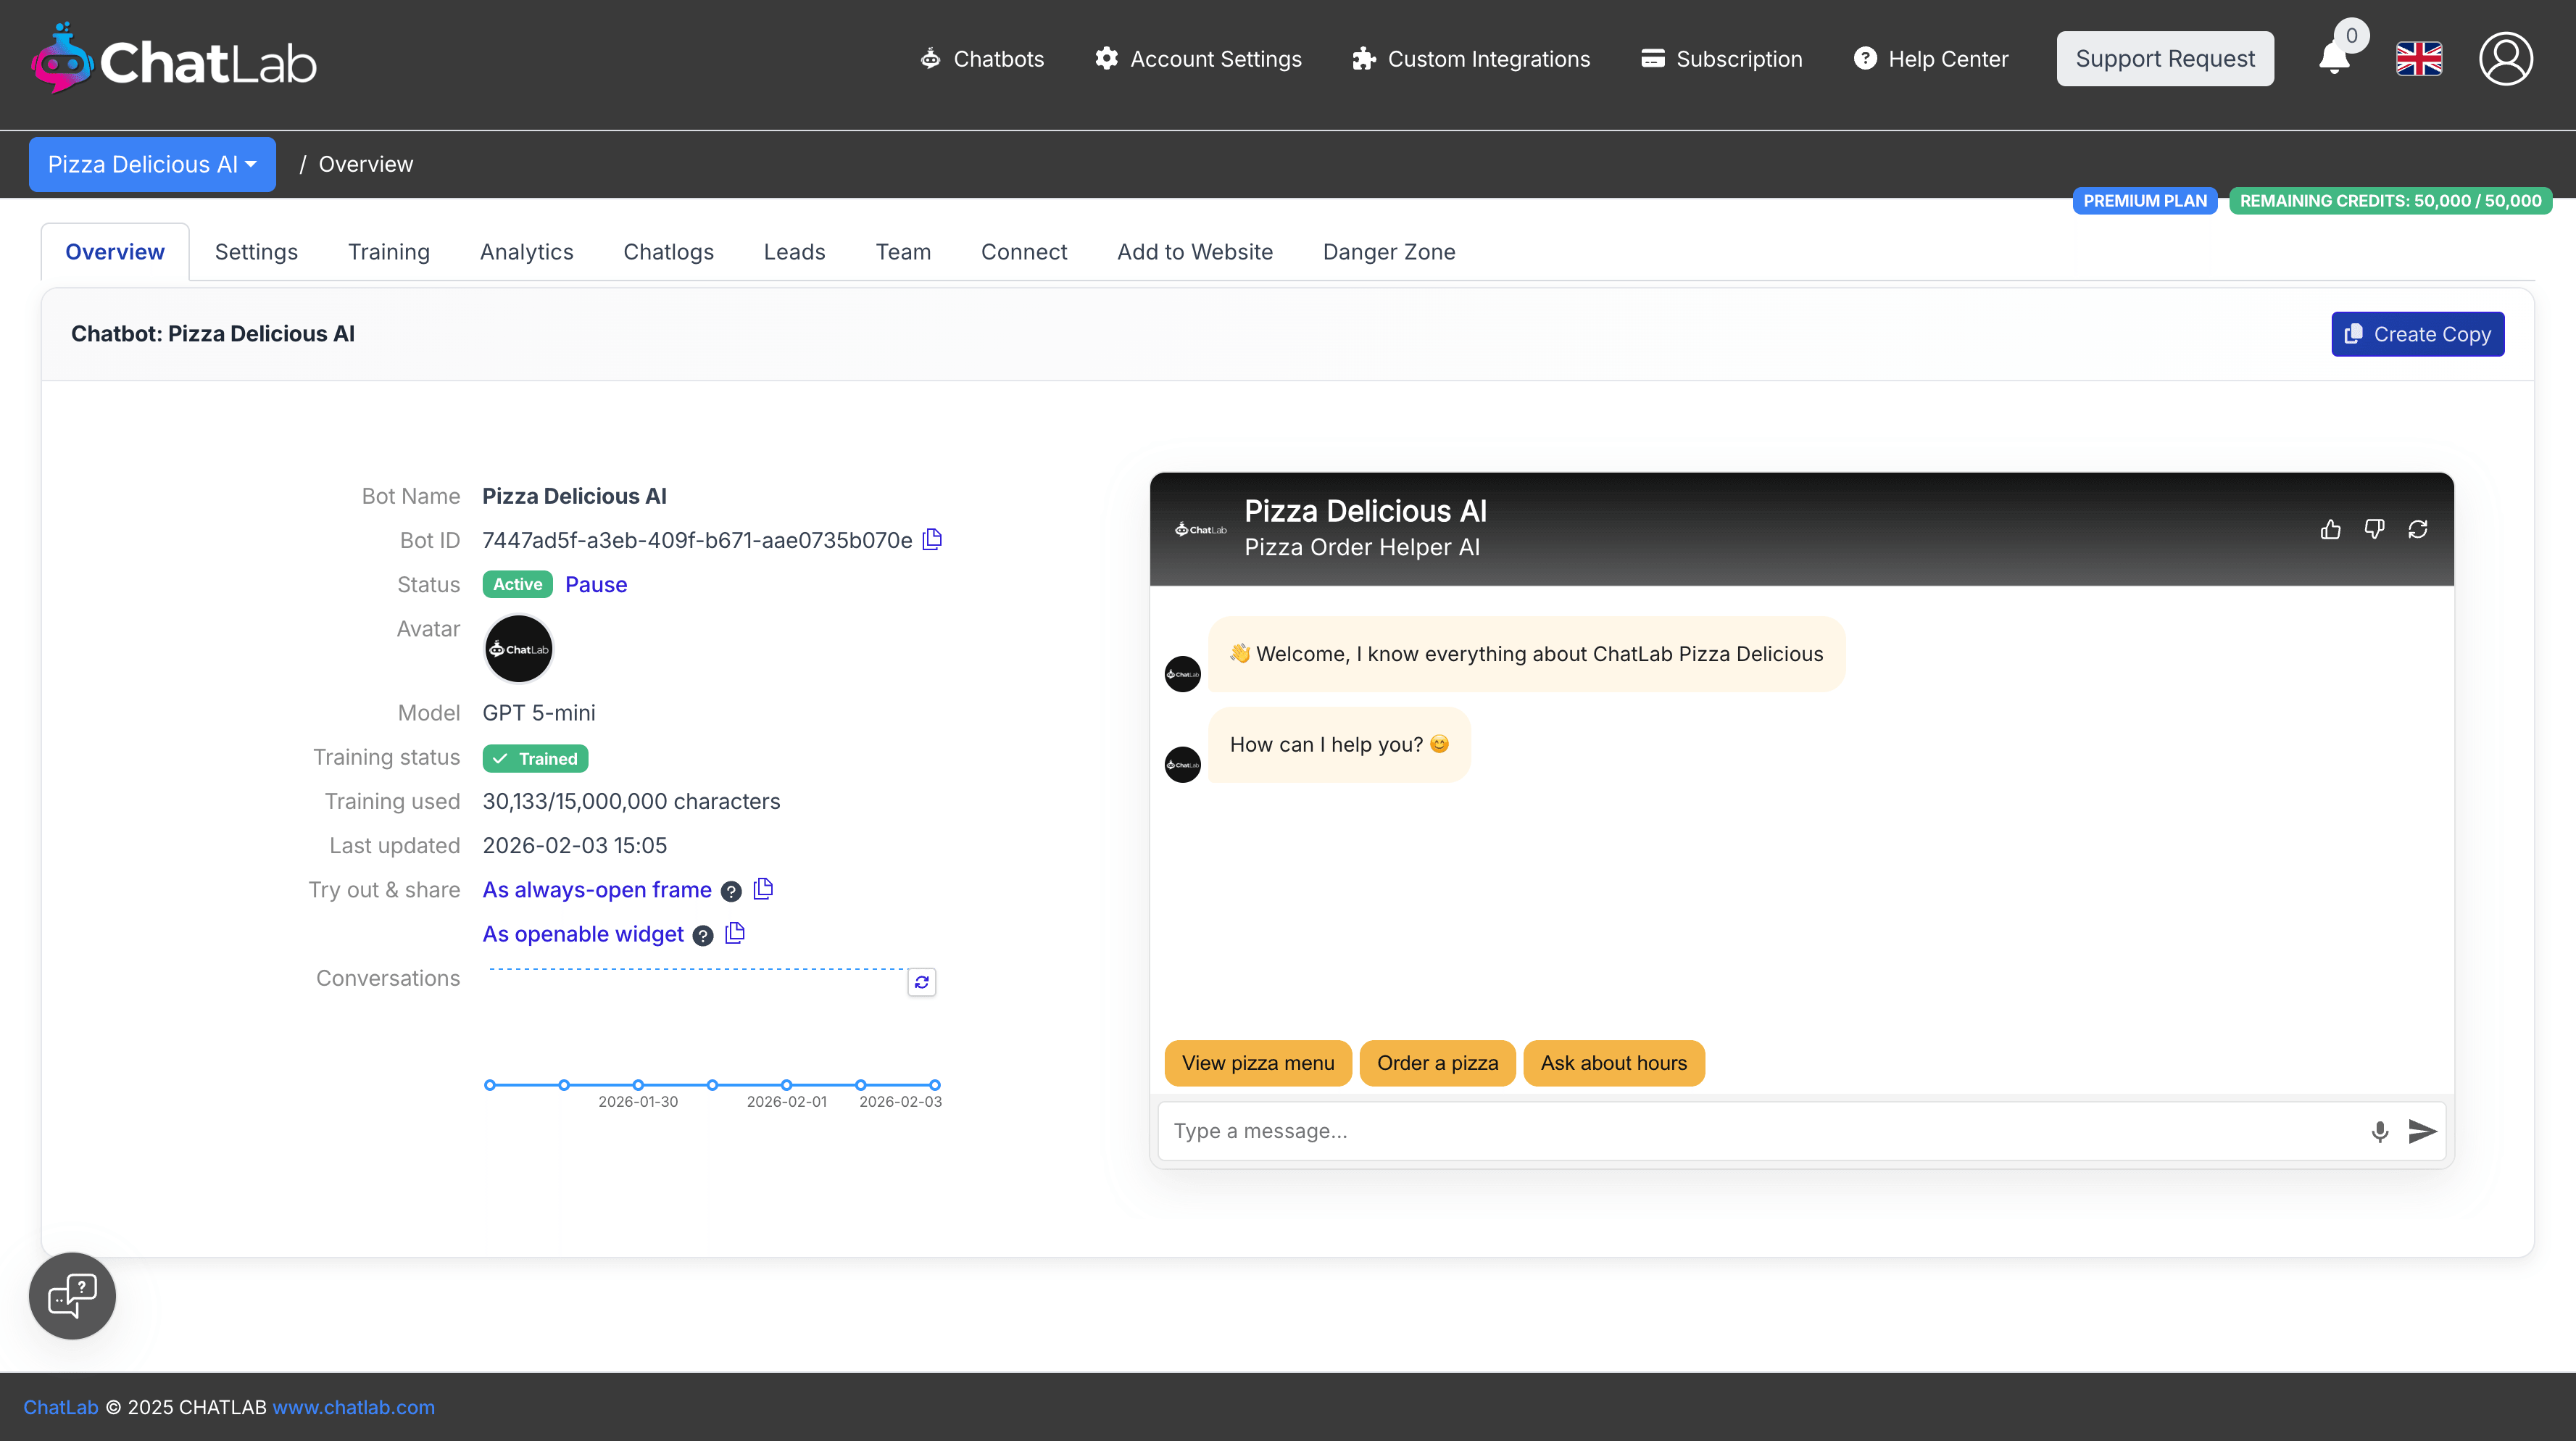The image size is (2576, 1441).
Task: Switch to the Training tab
Action: click(x=388, y=252)
